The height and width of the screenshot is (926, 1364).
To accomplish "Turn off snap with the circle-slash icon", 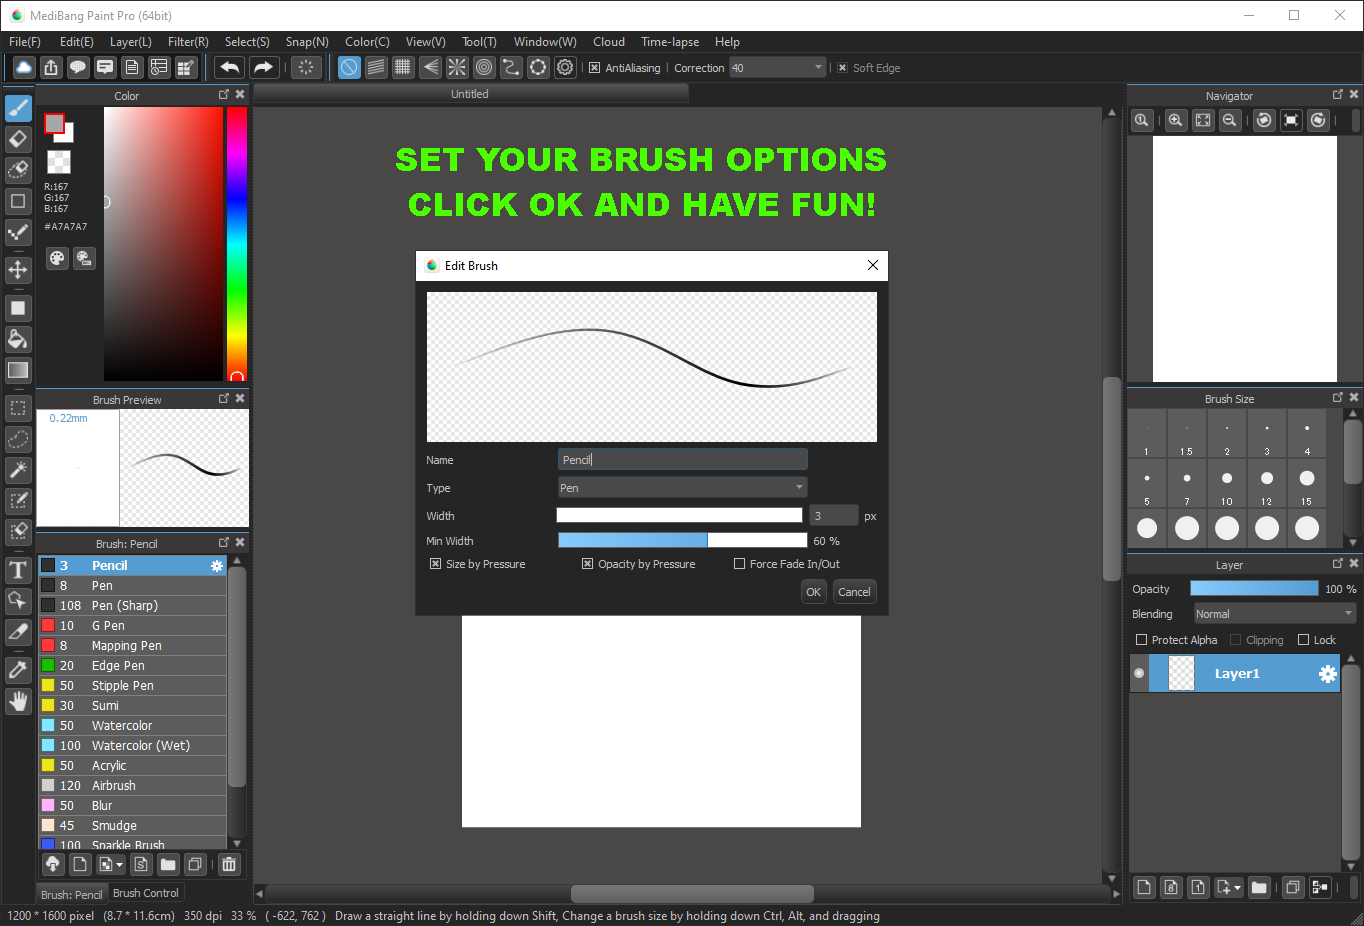I will 349,67.
